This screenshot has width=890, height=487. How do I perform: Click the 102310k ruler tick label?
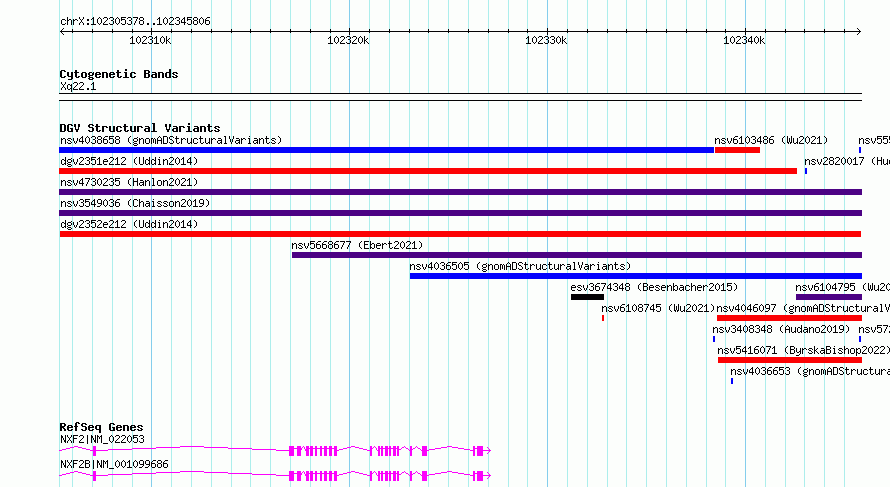[150, 40]
